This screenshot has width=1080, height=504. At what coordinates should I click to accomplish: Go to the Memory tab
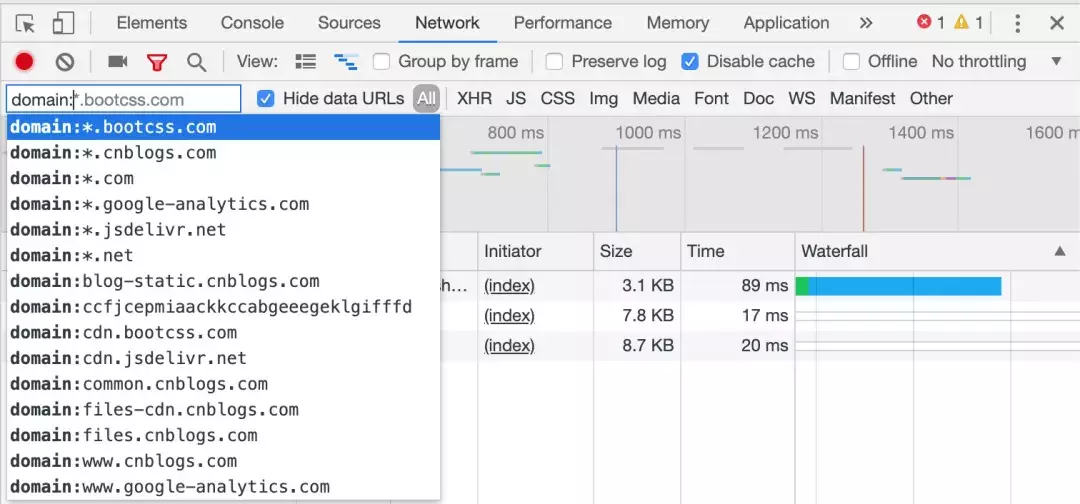[x=678, y=23]
